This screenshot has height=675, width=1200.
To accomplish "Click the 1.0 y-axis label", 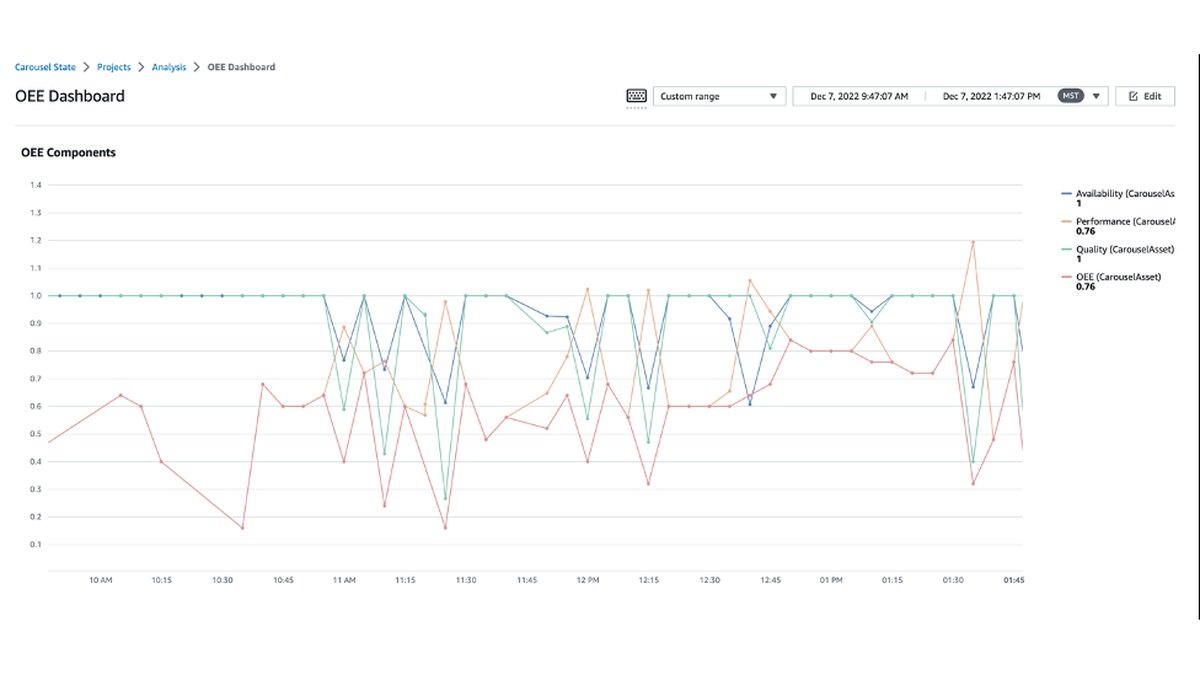I will pyautogui.click(x=35, y=296).
